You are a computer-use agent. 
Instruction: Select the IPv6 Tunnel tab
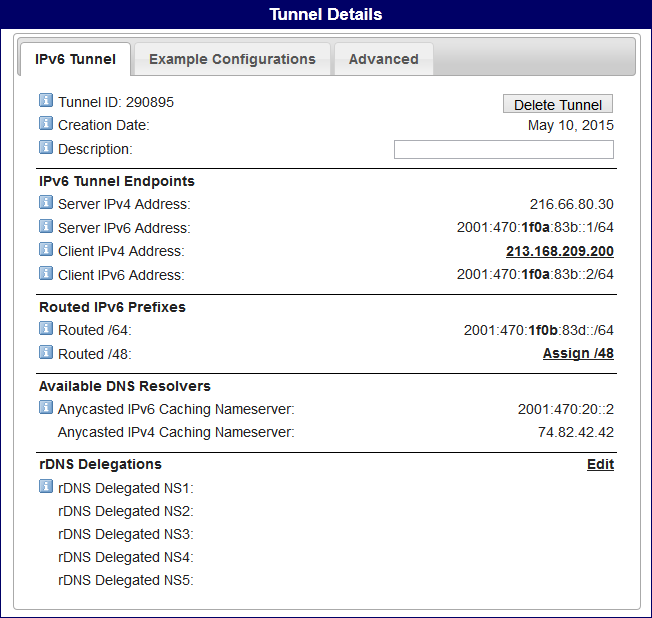click(x=75, y=59)
